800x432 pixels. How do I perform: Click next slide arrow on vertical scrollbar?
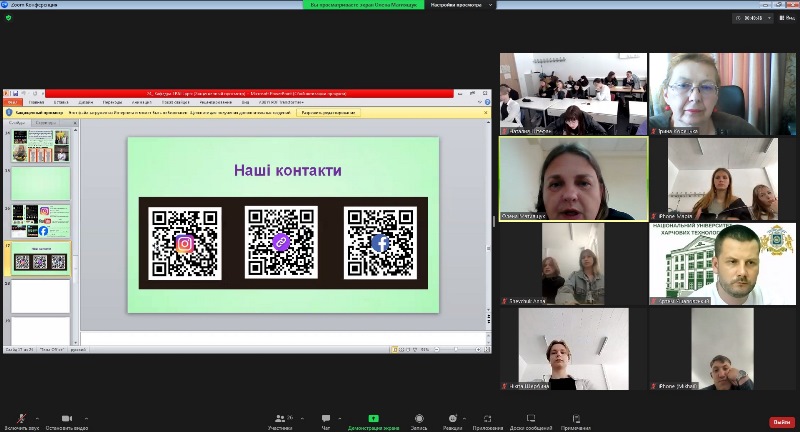(489, 322)
